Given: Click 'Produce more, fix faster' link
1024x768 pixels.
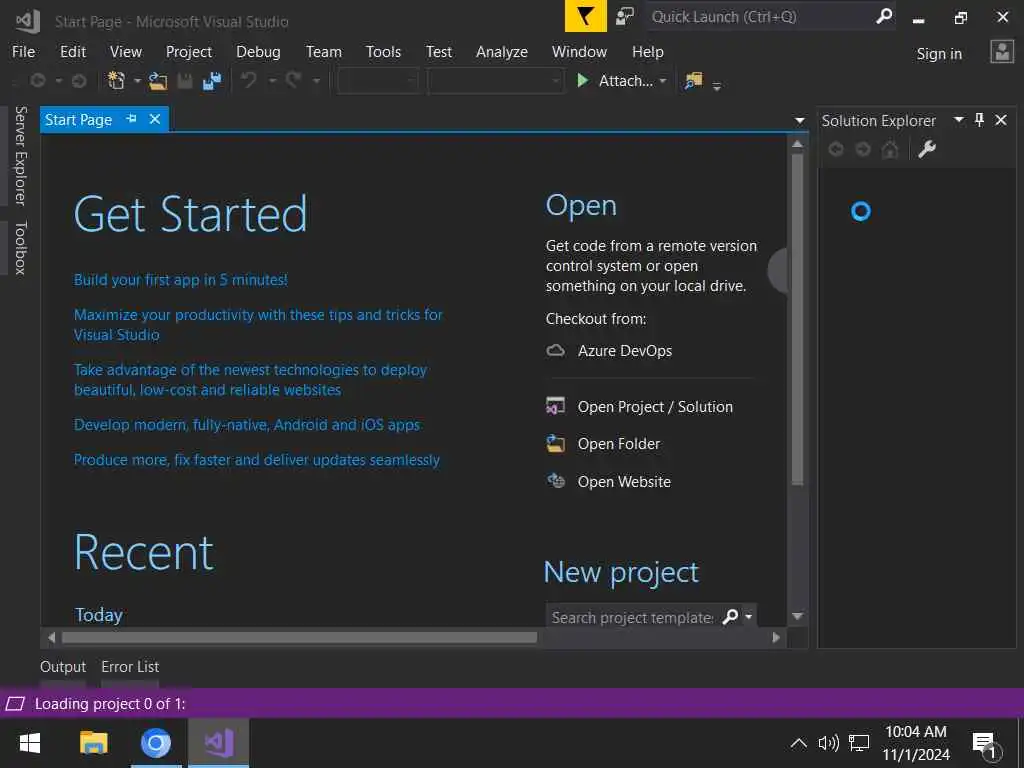Looking at the screenshot, I should click(257, 460).
